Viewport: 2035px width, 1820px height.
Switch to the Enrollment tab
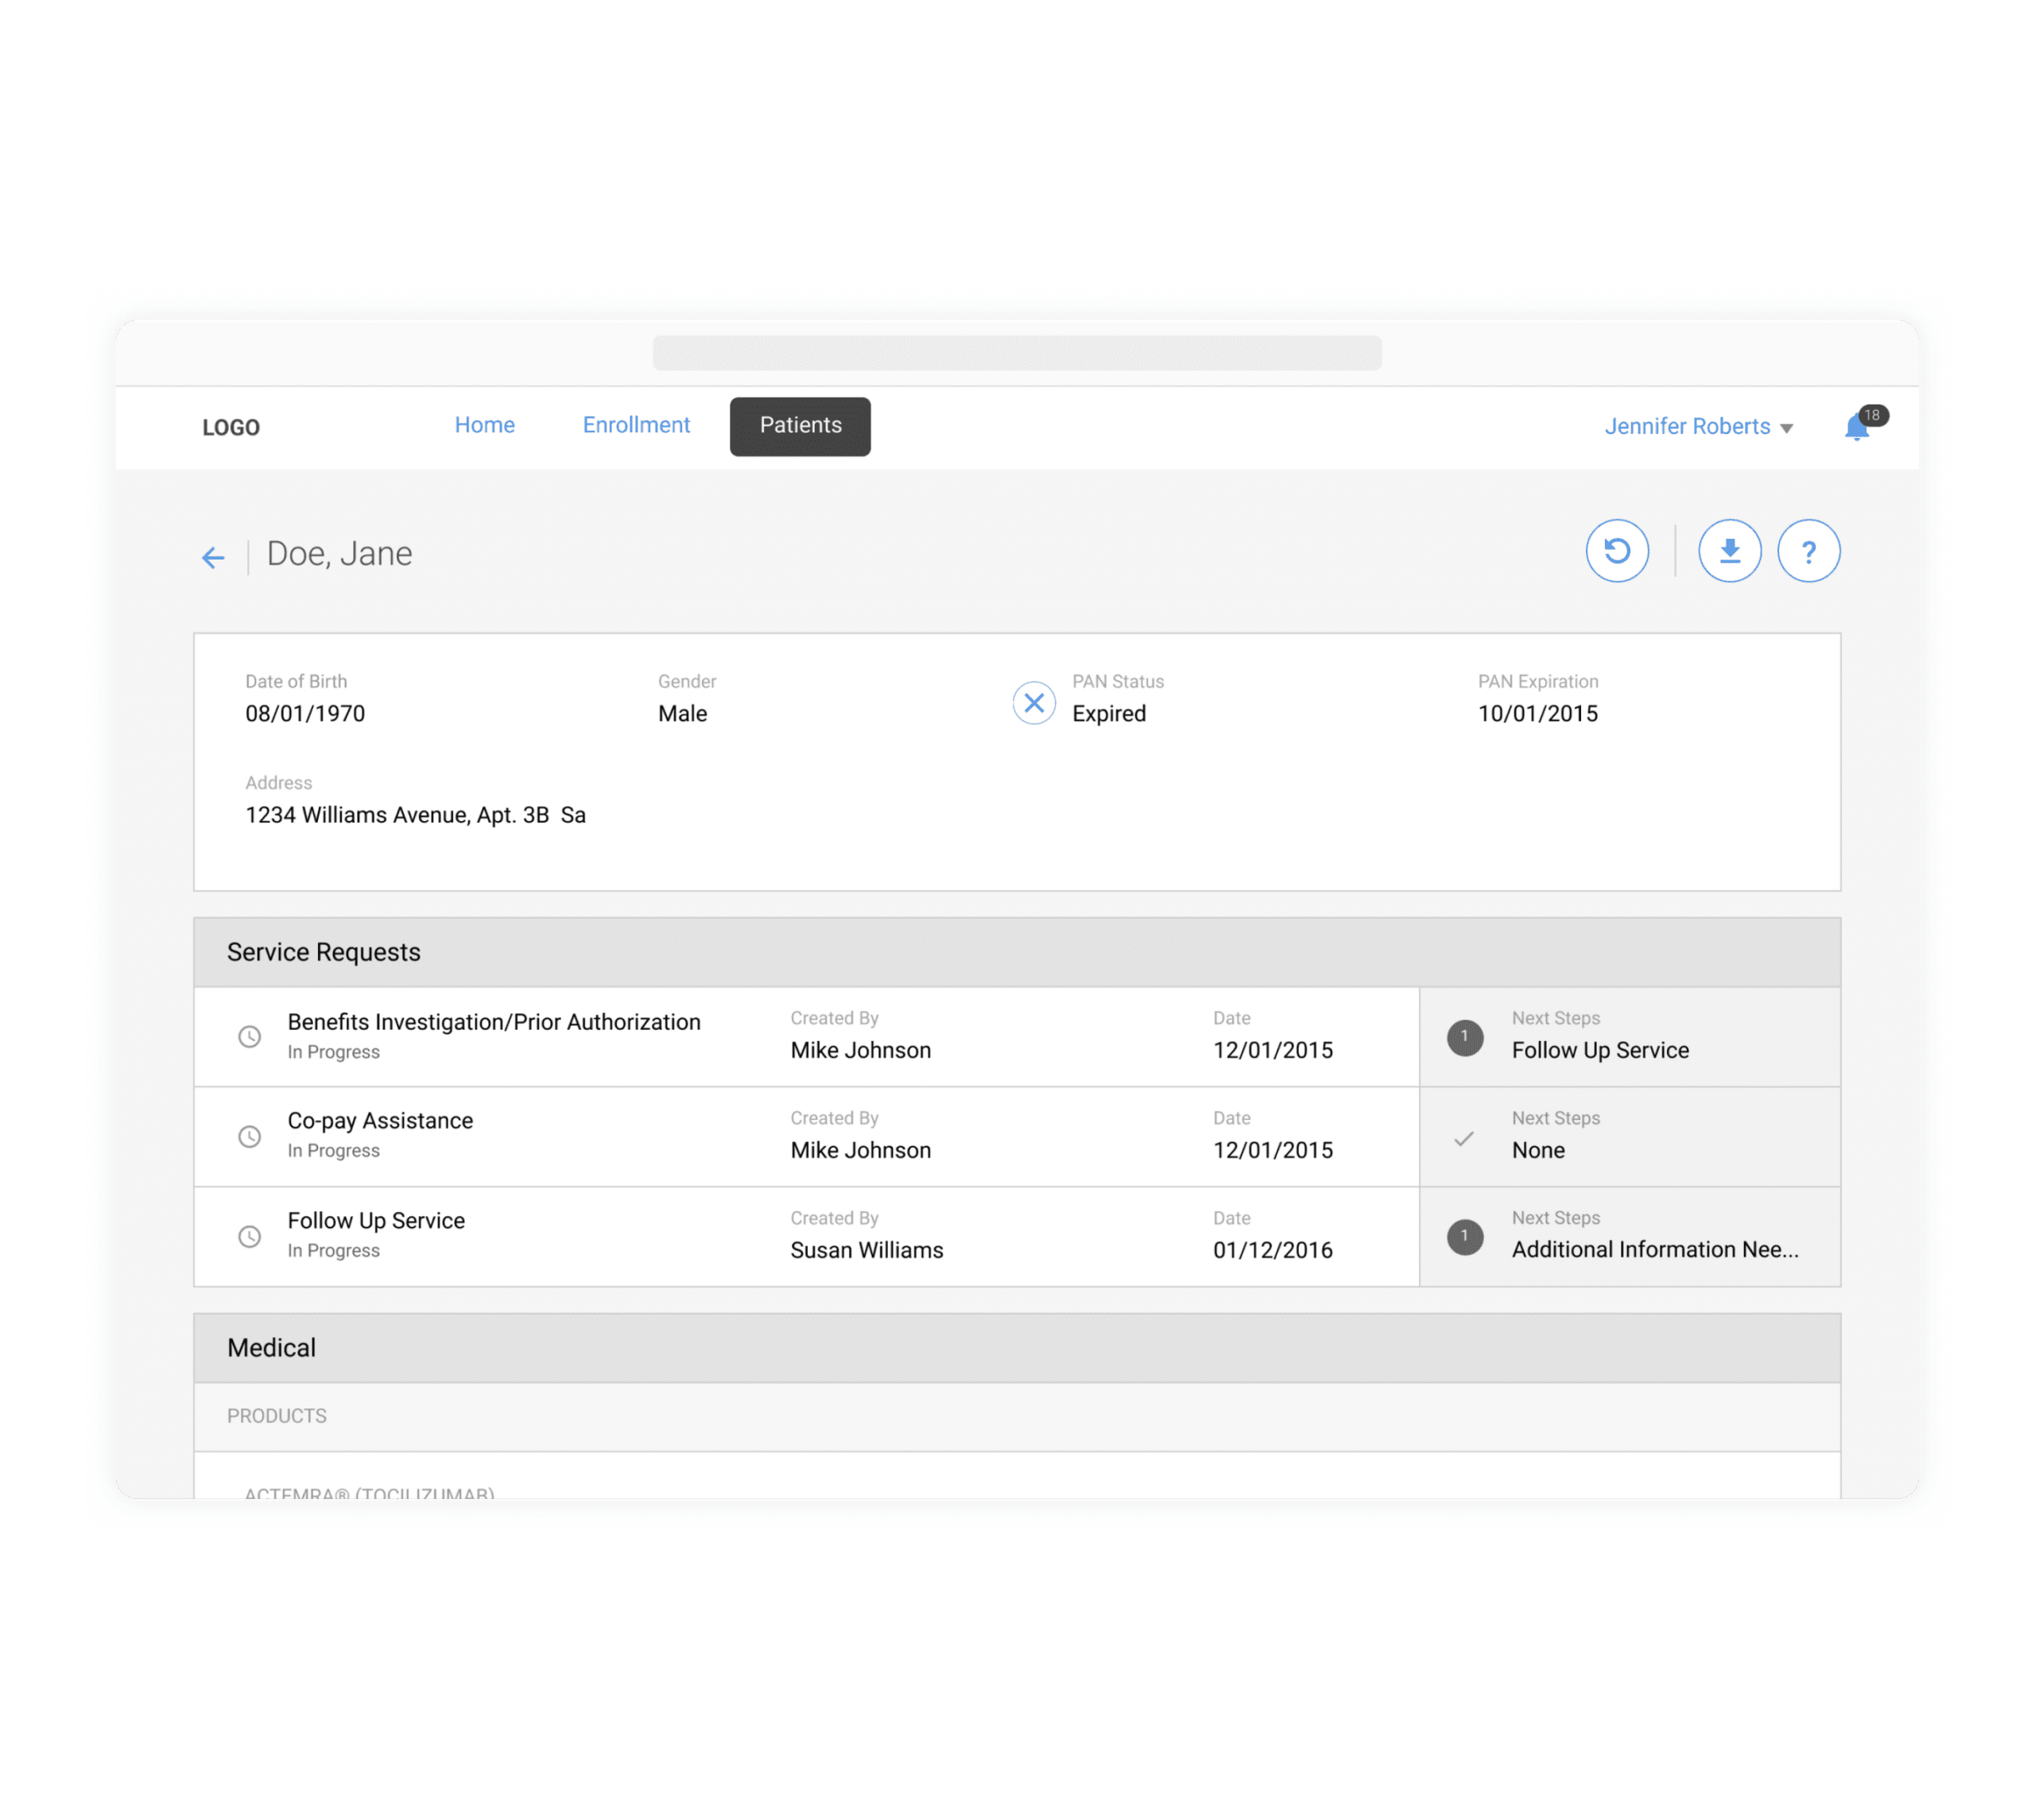coord(636,425)
